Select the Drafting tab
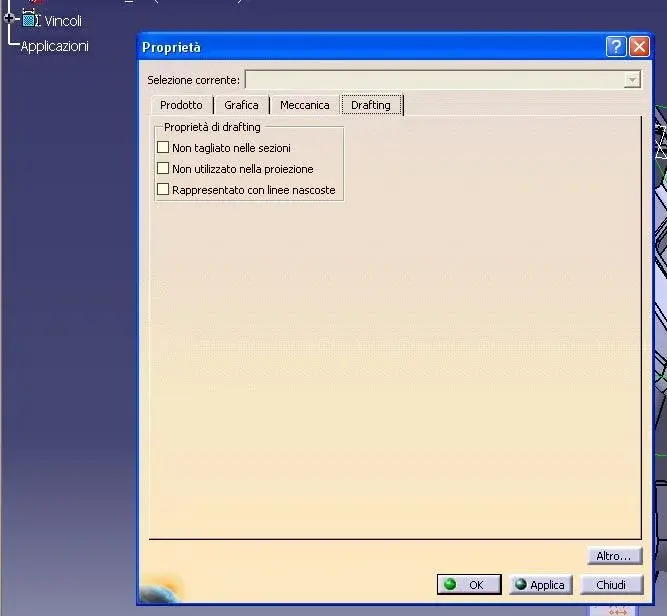Image resolution: width=667 pixels, height=616 pixels. coord(371,105)
